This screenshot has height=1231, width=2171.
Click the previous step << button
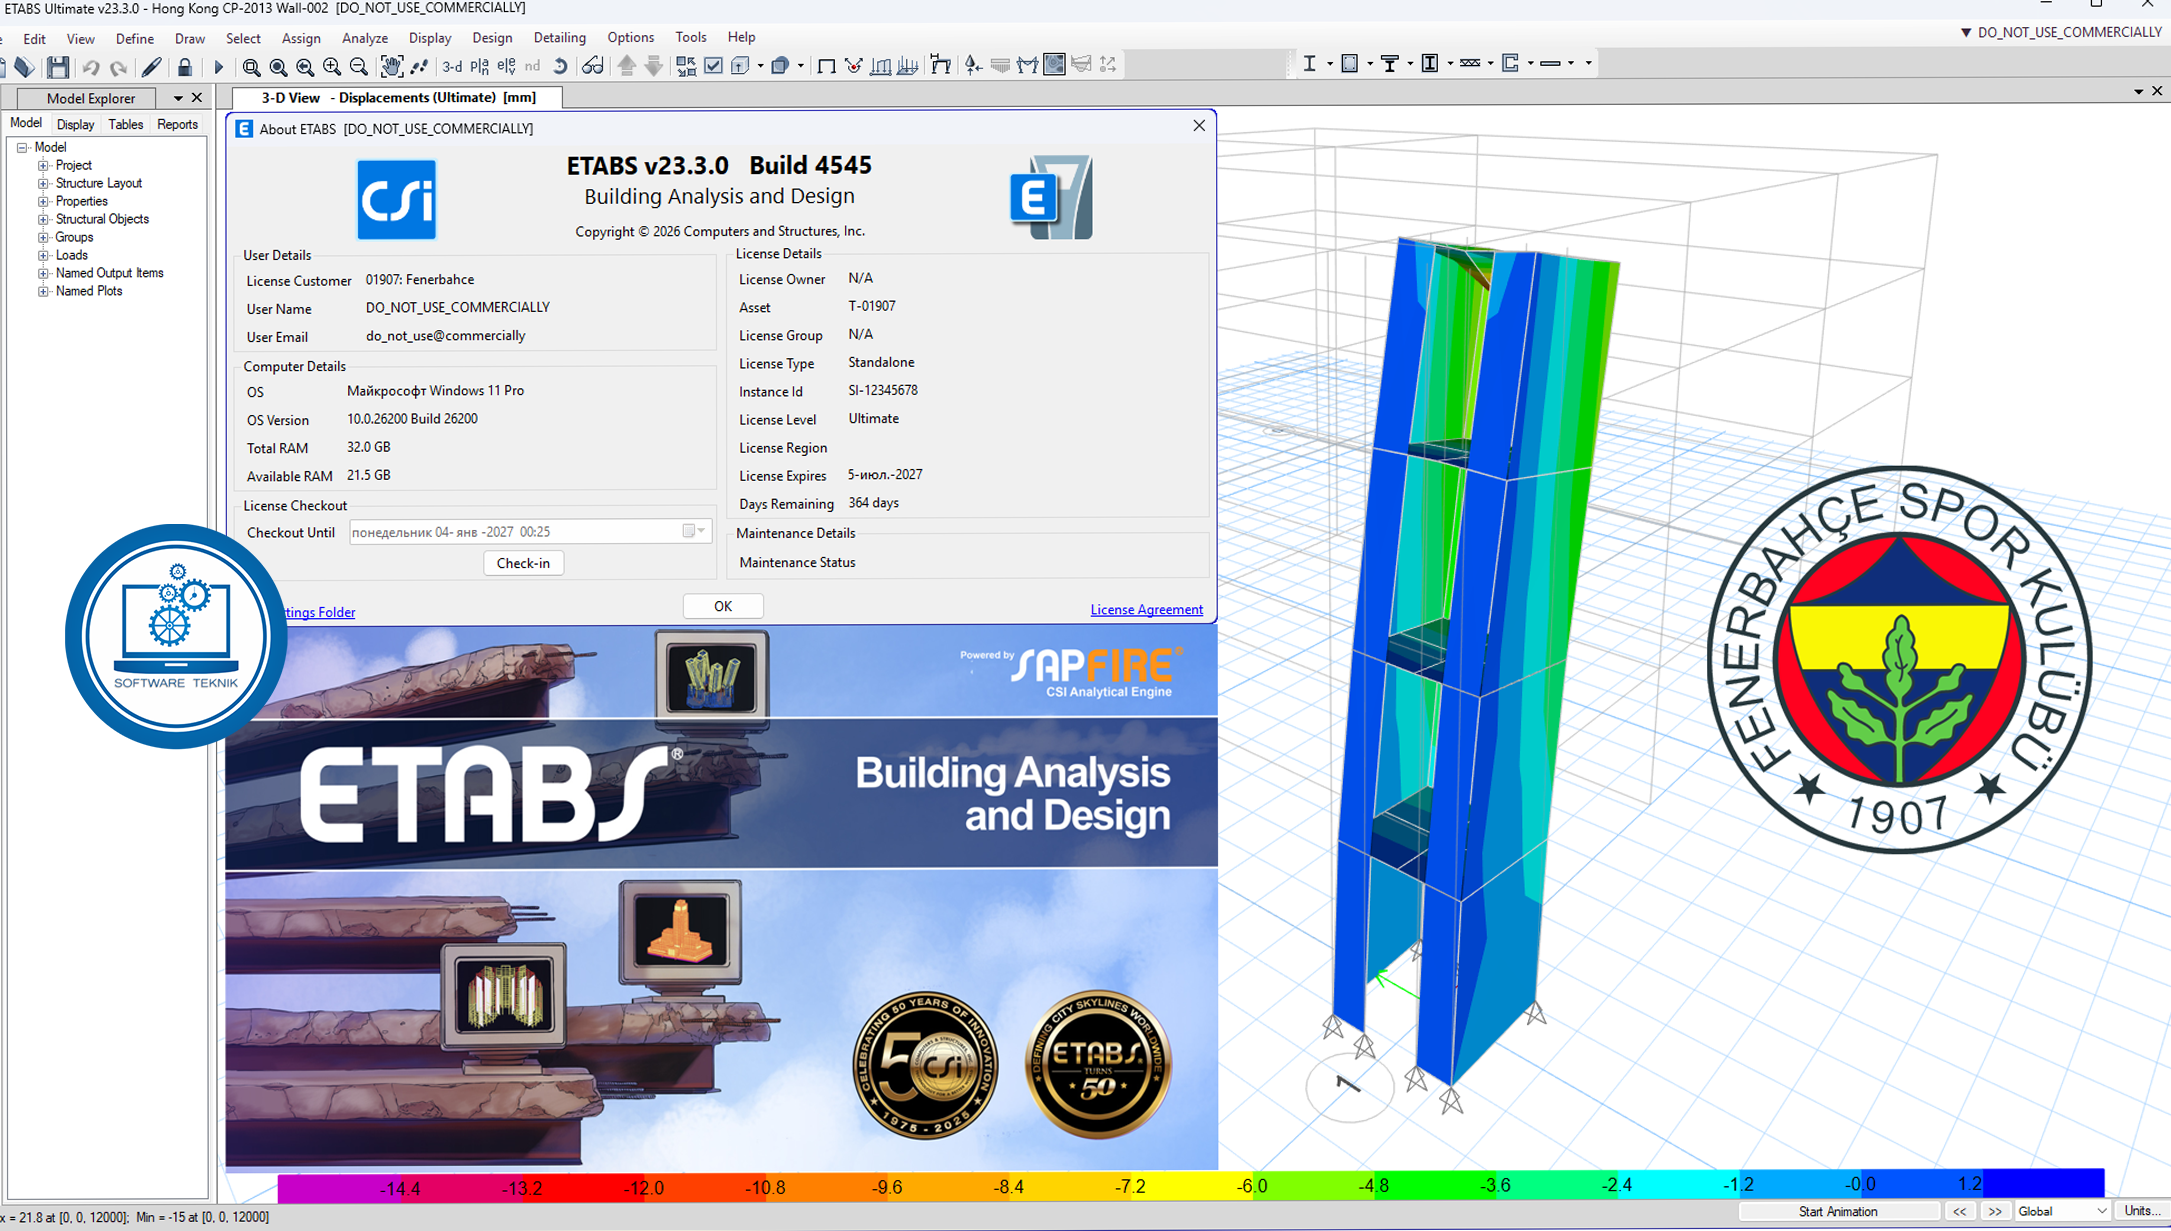tap(1959, 1212)
